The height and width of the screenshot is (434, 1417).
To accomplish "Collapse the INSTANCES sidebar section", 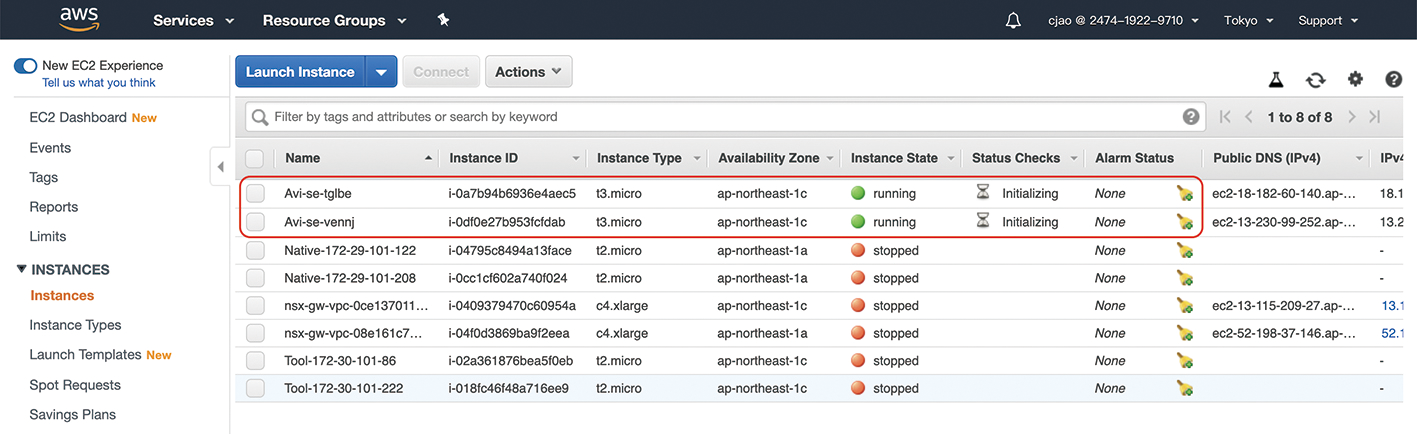I will tap(23, 269).
